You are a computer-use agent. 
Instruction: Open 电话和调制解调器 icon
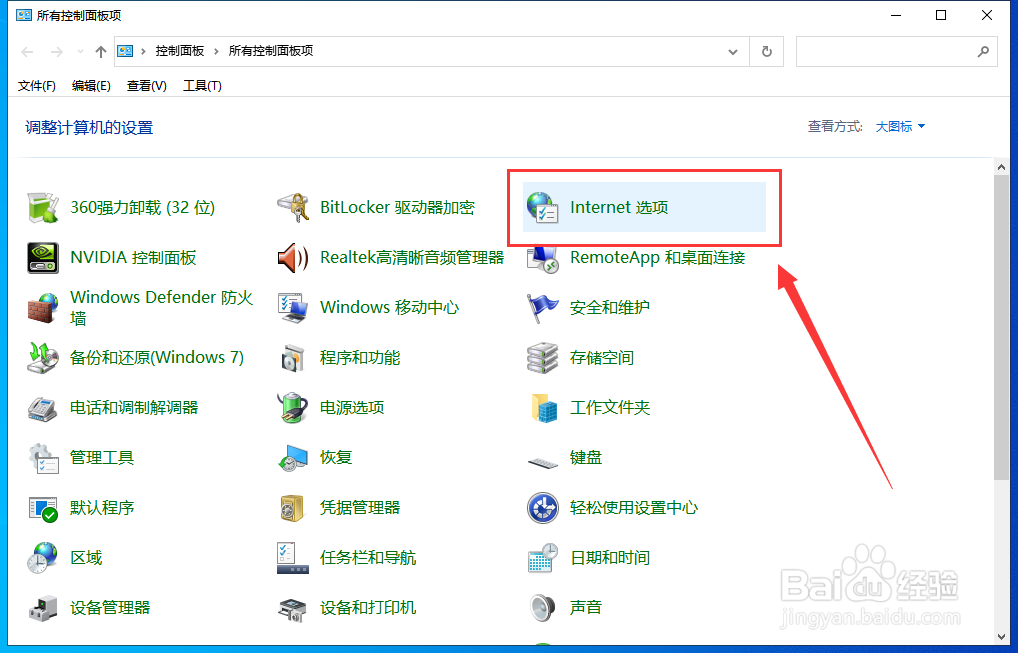(43, 408)
